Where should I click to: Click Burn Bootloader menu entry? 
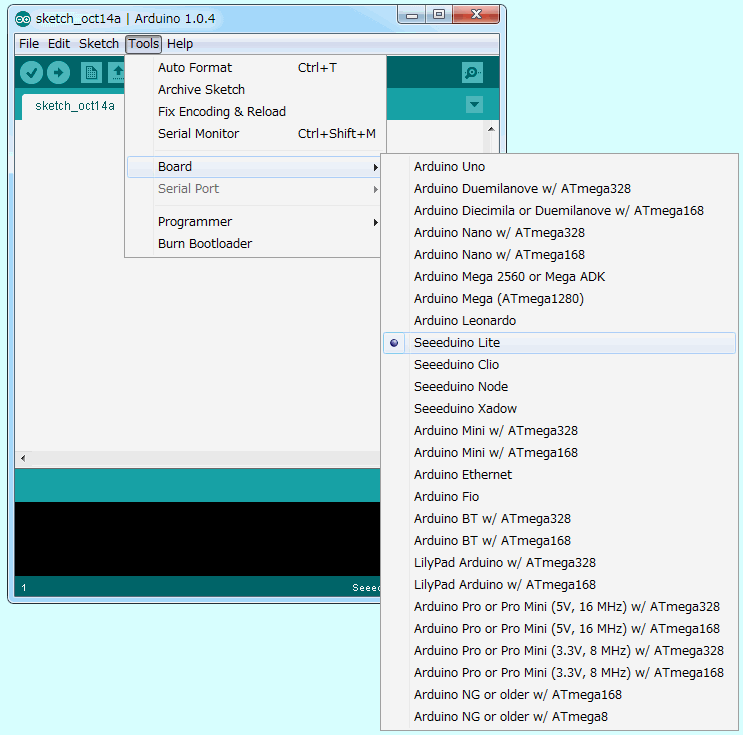tap(254, 244)
